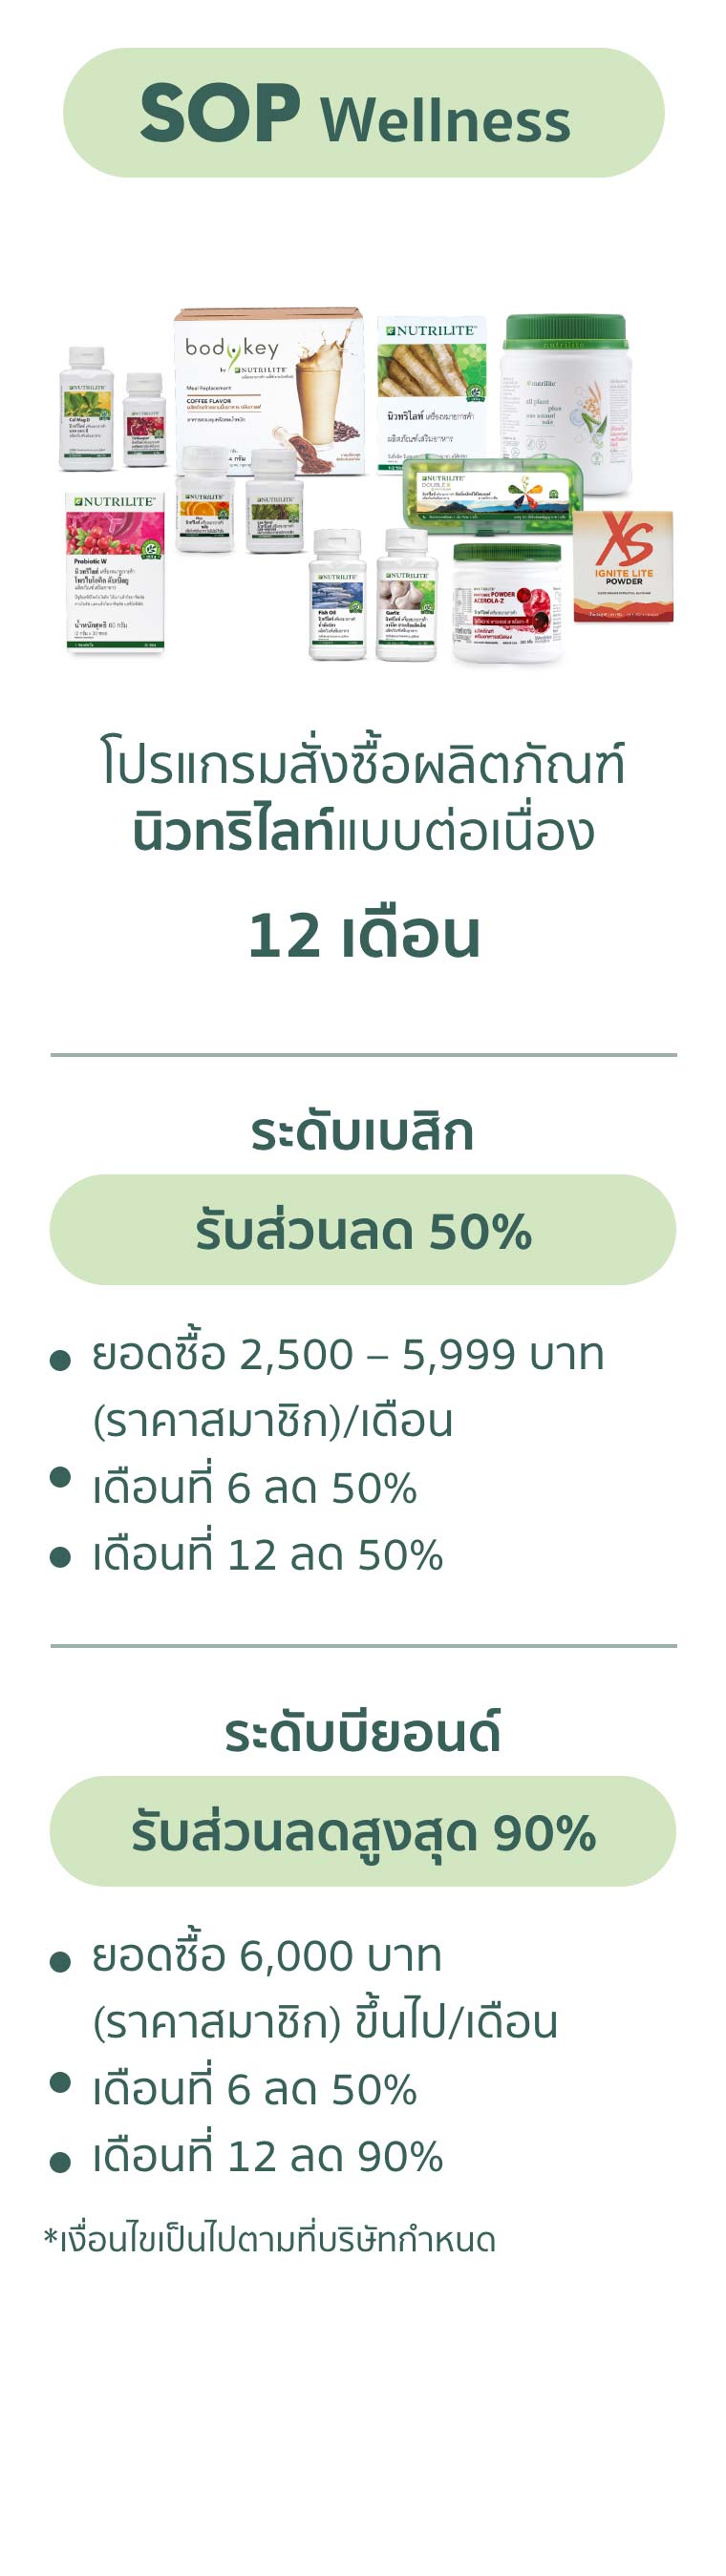
Task: Click the รับส่วนลด 50% banner
Action: coord(363,1229)
